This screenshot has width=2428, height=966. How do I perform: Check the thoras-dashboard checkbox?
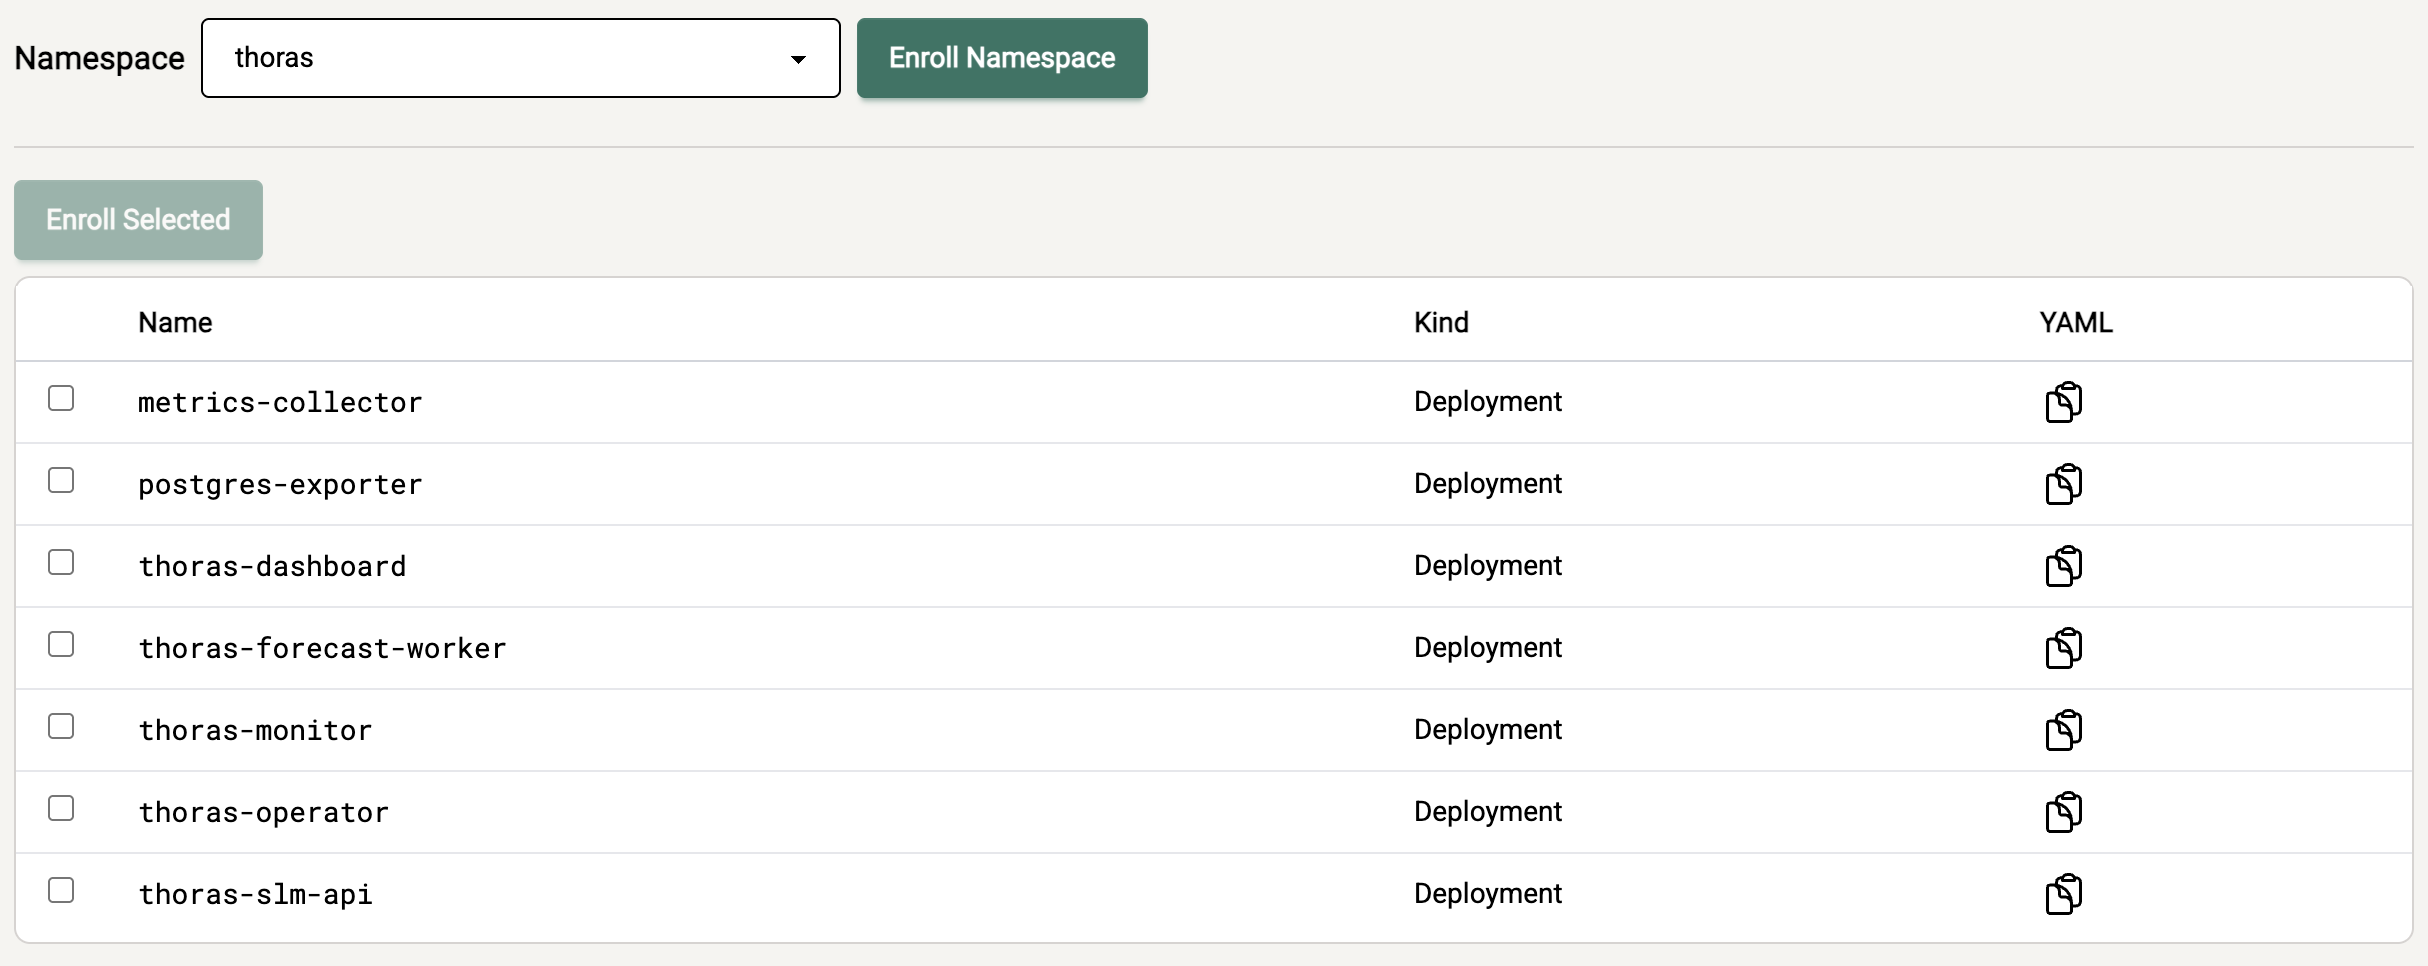point(61,562)
